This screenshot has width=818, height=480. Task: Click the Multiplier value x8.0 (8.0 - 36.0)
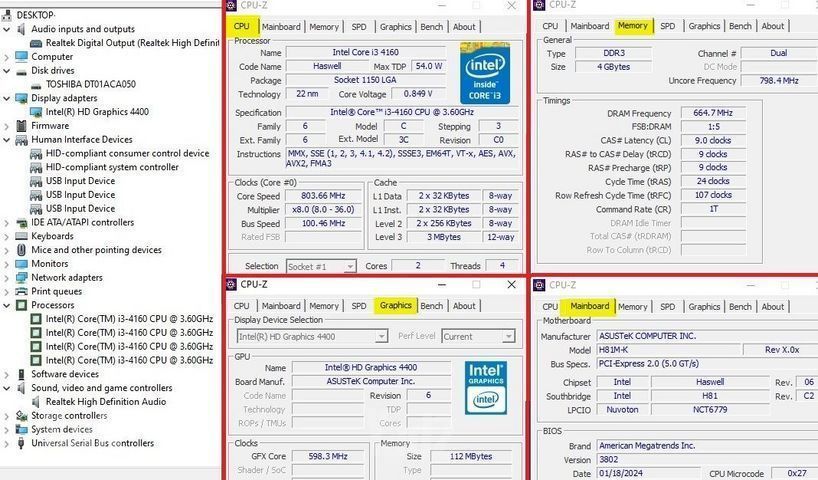point(323,210)
